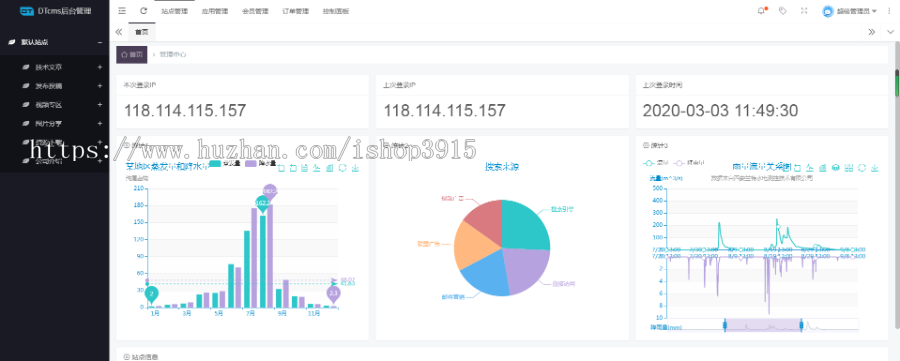900x361 pixels.
Task: Open 图片分享 in the sidebar
Action: pyautogui.click(x=49, y=123)
